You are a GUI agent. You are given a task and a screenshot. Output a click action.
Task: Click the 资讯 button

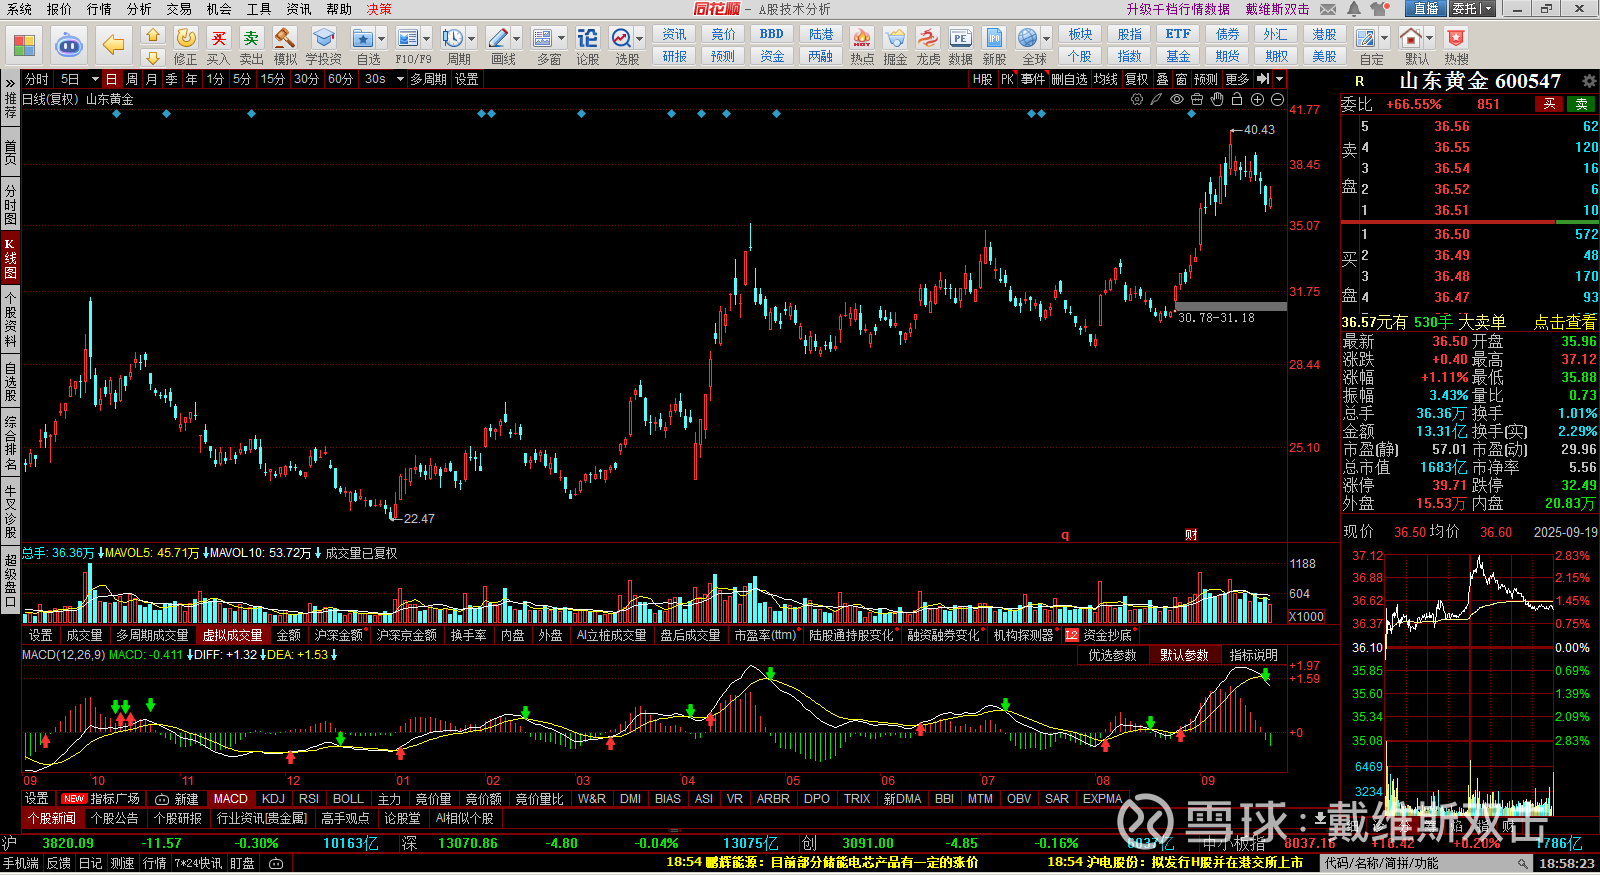[x=675, y=34]
